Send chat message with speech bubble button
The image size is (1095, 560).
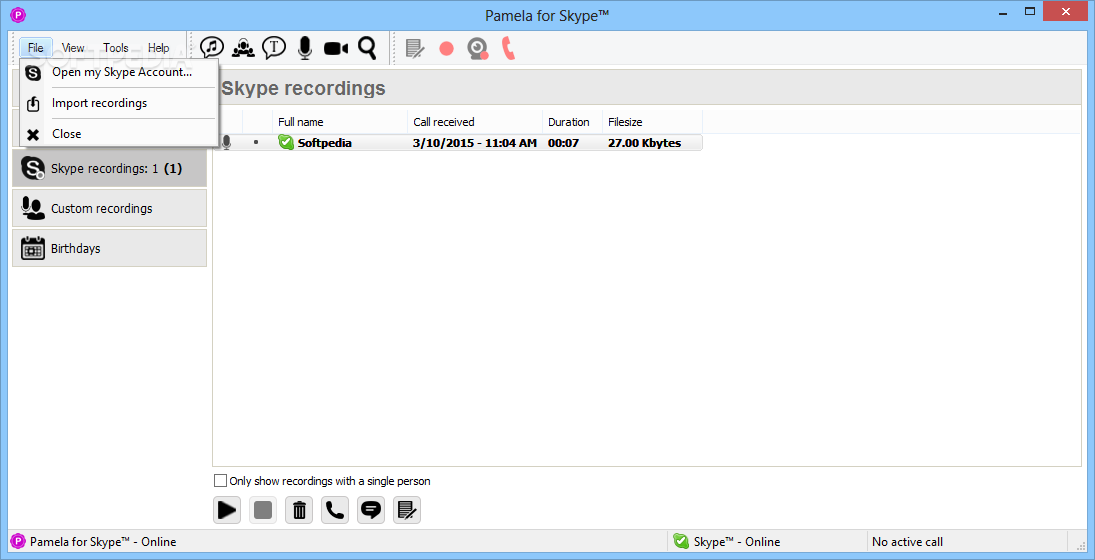click(371, 510)
